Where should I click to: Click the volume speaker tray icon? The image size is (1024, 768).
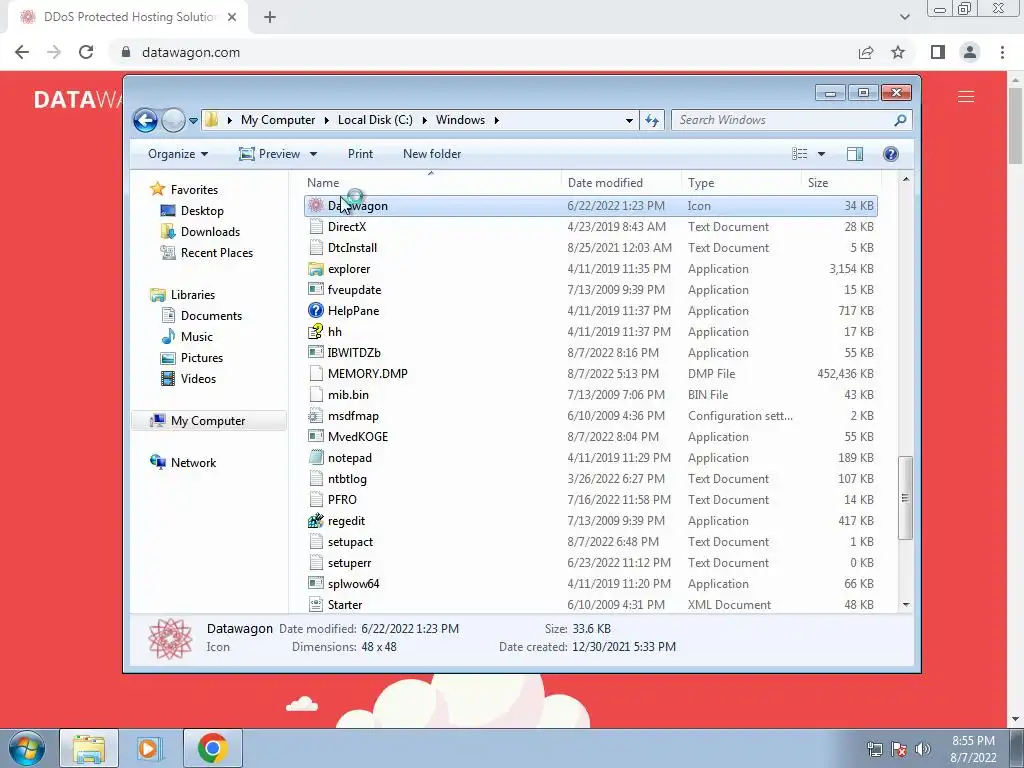[923, 749]
